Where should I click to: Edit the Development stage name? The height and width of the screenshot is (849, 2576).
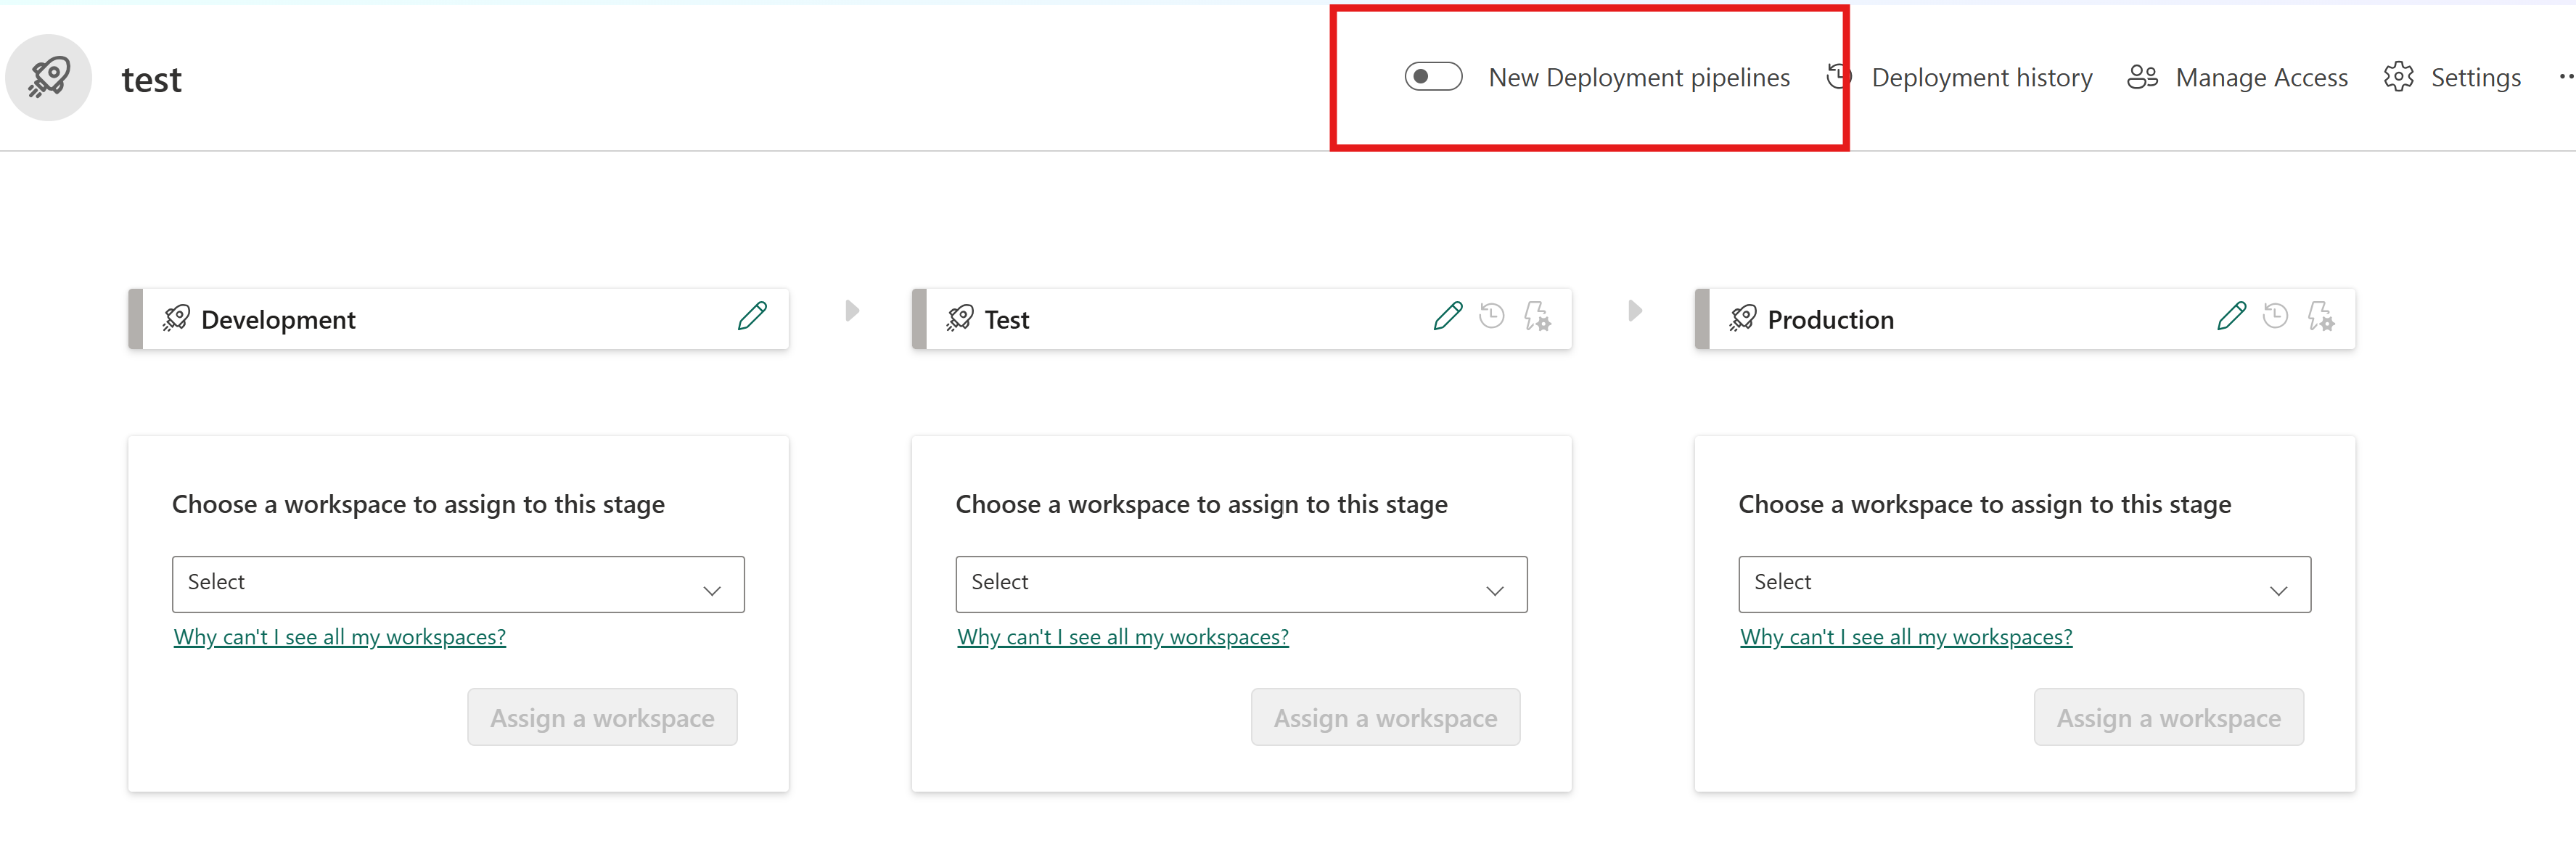pyautogui.click(x=752, y=316)
